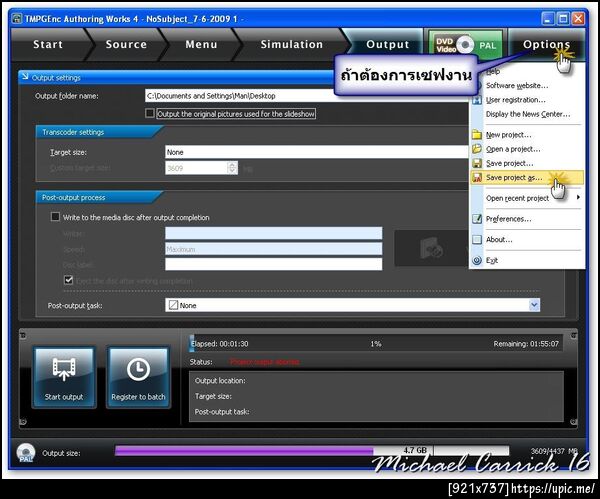Click the Start output button
Screen dimensions: 600x499
[64, 377]
